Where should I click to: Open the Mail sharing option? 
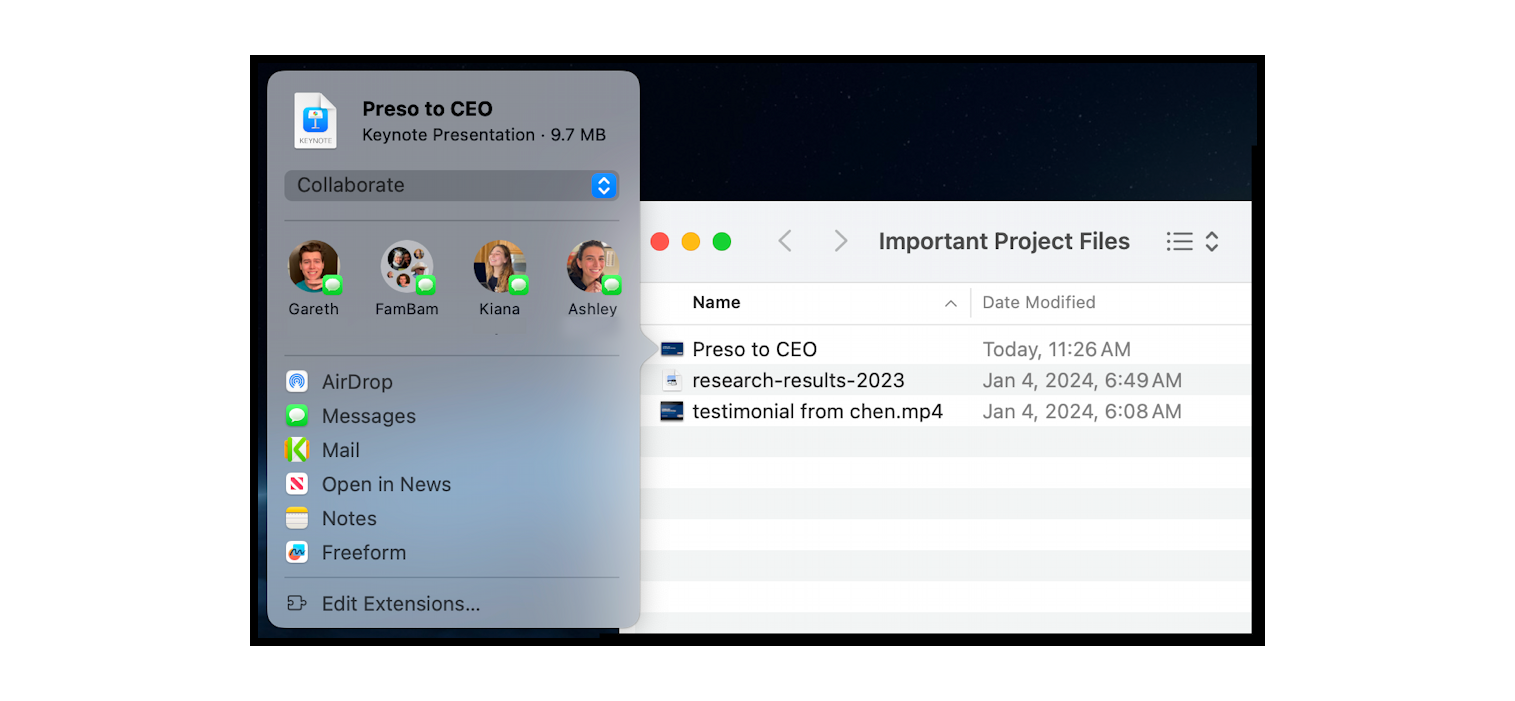pyautogui.click(x=340, y=449)
